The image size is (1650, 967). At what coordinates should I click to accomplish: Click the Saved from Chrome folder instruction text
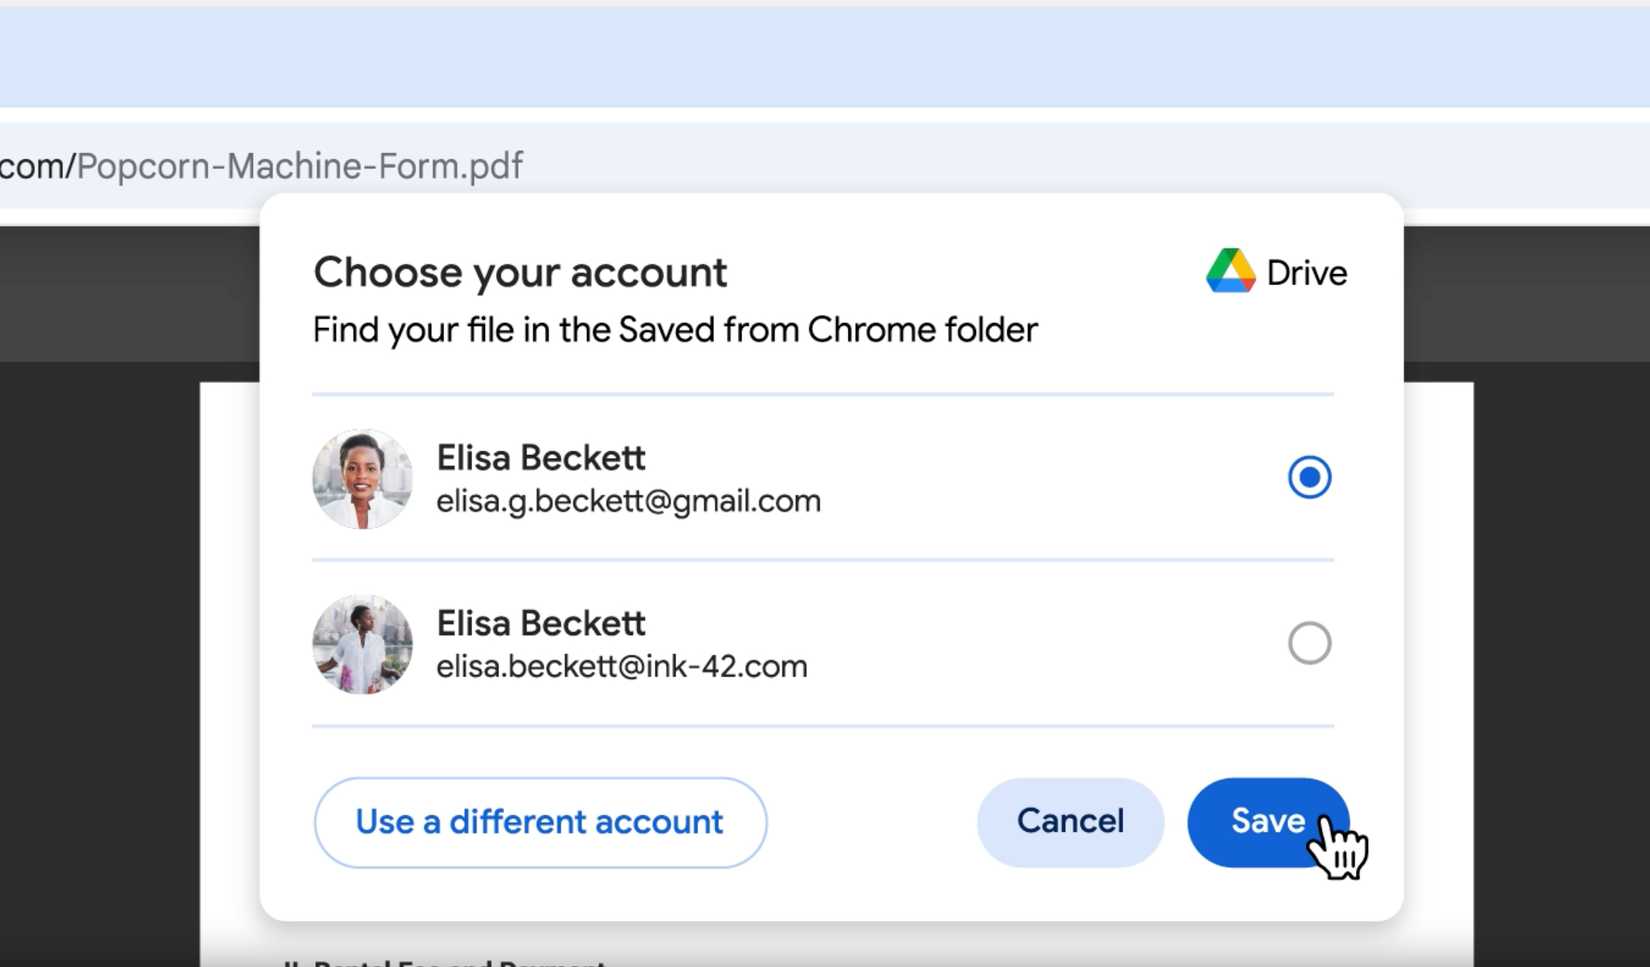[x=674, y=329]
